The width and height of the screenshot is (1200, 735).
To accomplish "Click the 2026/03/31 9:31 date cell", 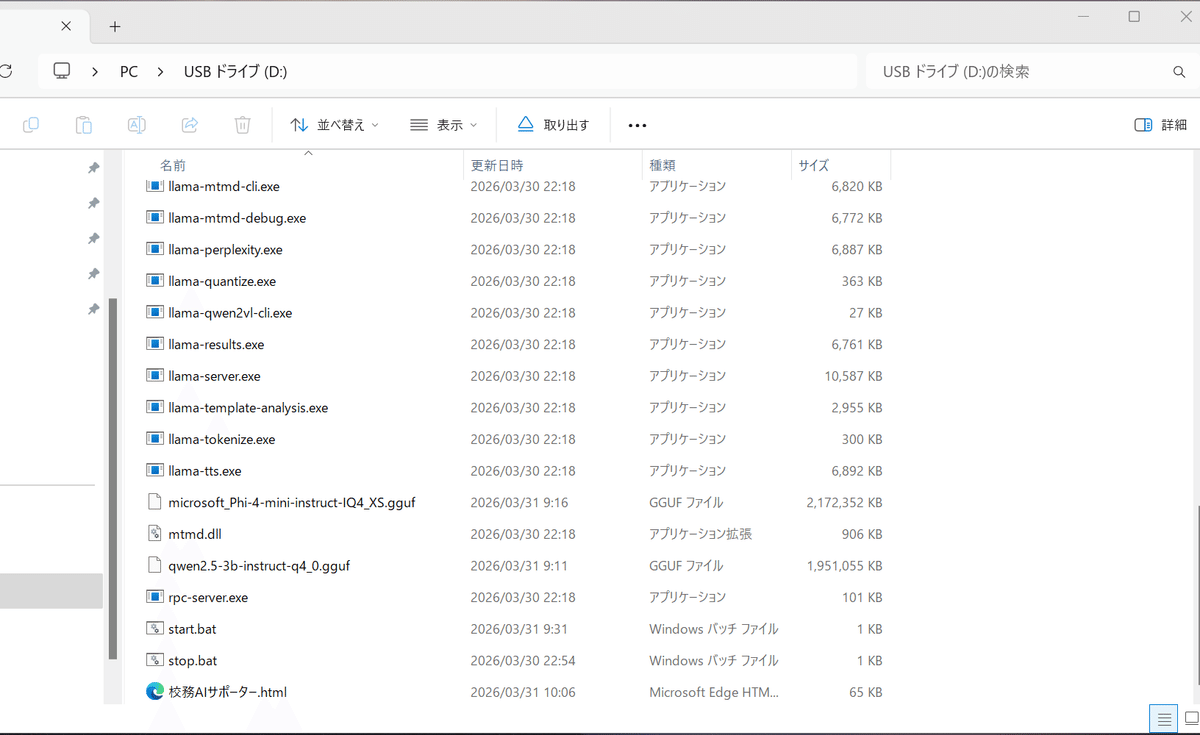I will coord(519,629).
